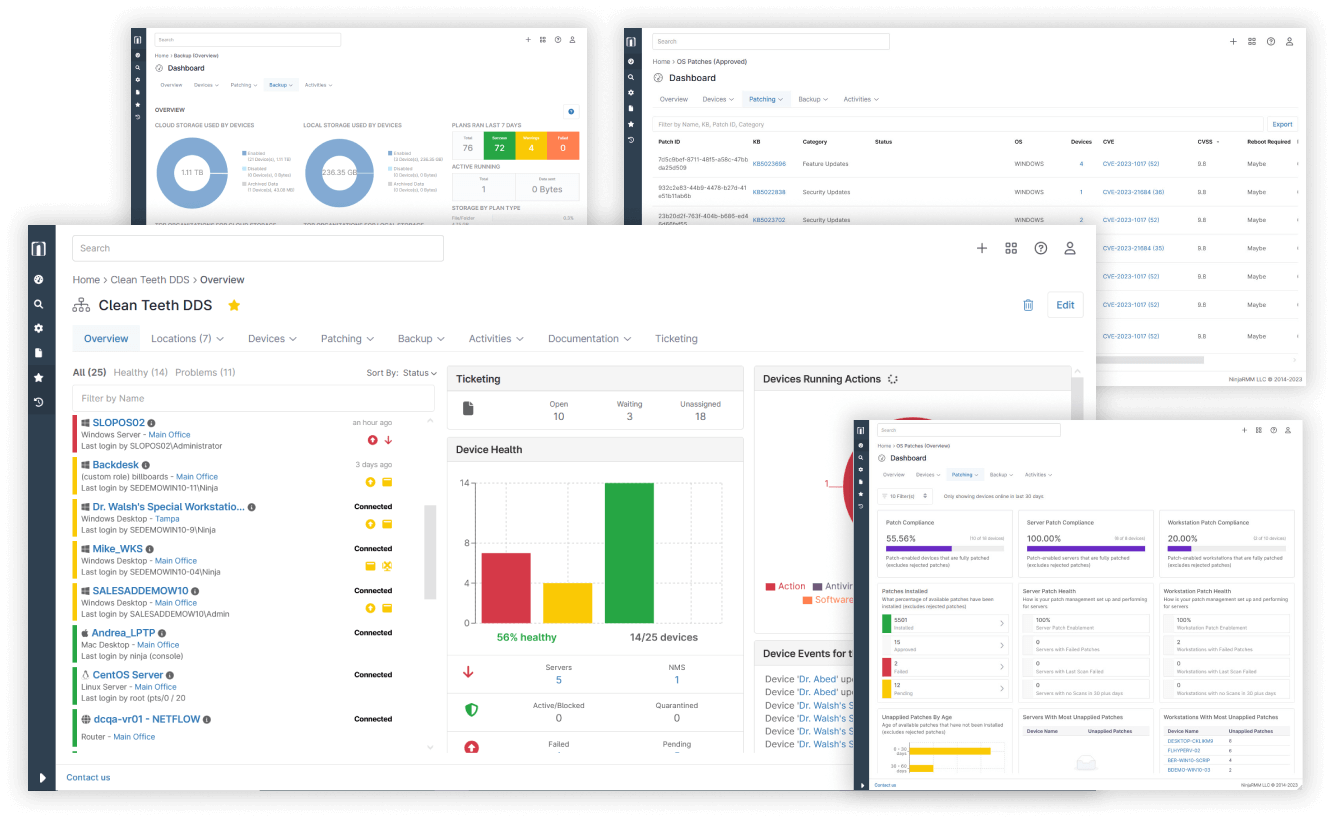This screenshot has width=1334, height=819.
Task: Click the favorite star beside Clean Teeth DDS title
Action: pos(234,305)
